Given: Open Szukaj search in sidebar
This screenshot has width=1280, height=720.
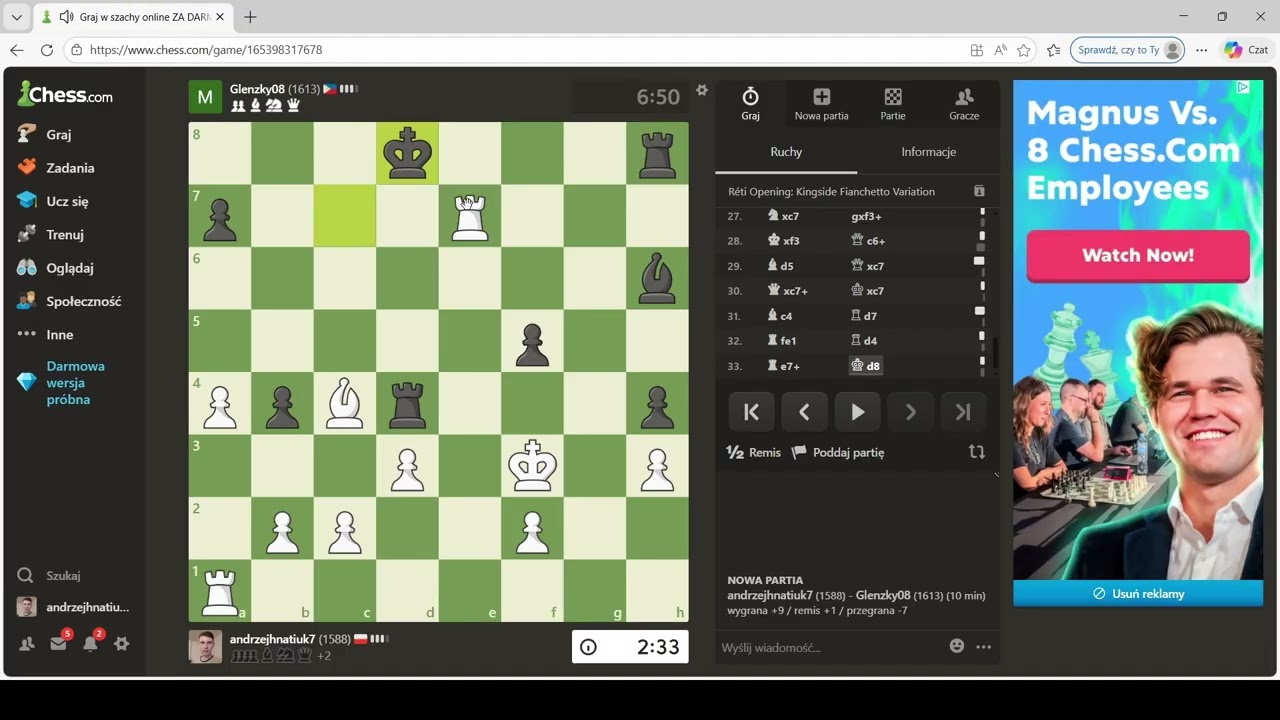Looking at the screenshot, I should 49,576.
